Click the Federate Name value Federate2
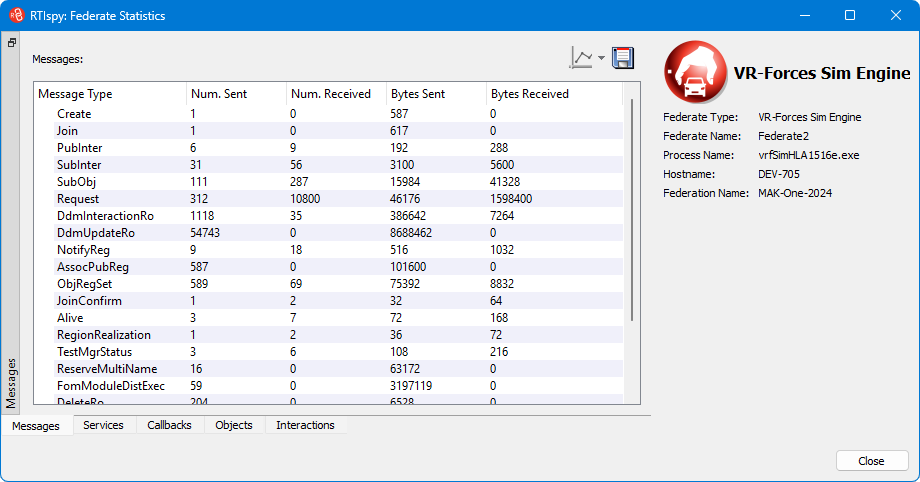920x482 pixels. pos(783,136)
